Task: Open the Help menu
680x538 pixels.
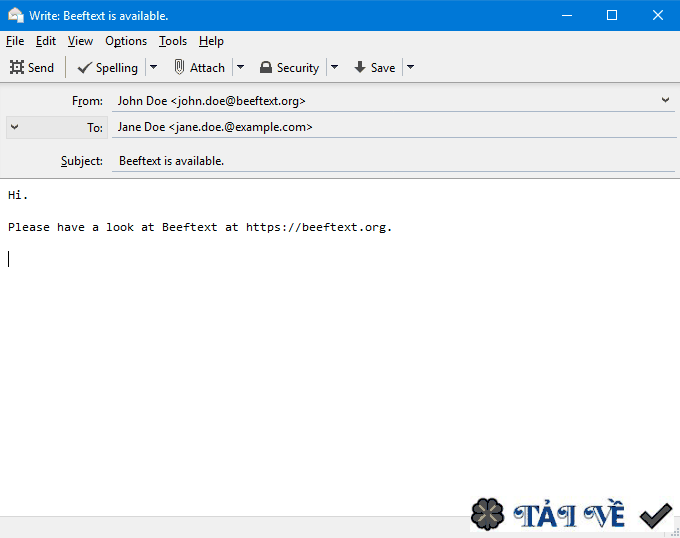Action: click(211, 41)
